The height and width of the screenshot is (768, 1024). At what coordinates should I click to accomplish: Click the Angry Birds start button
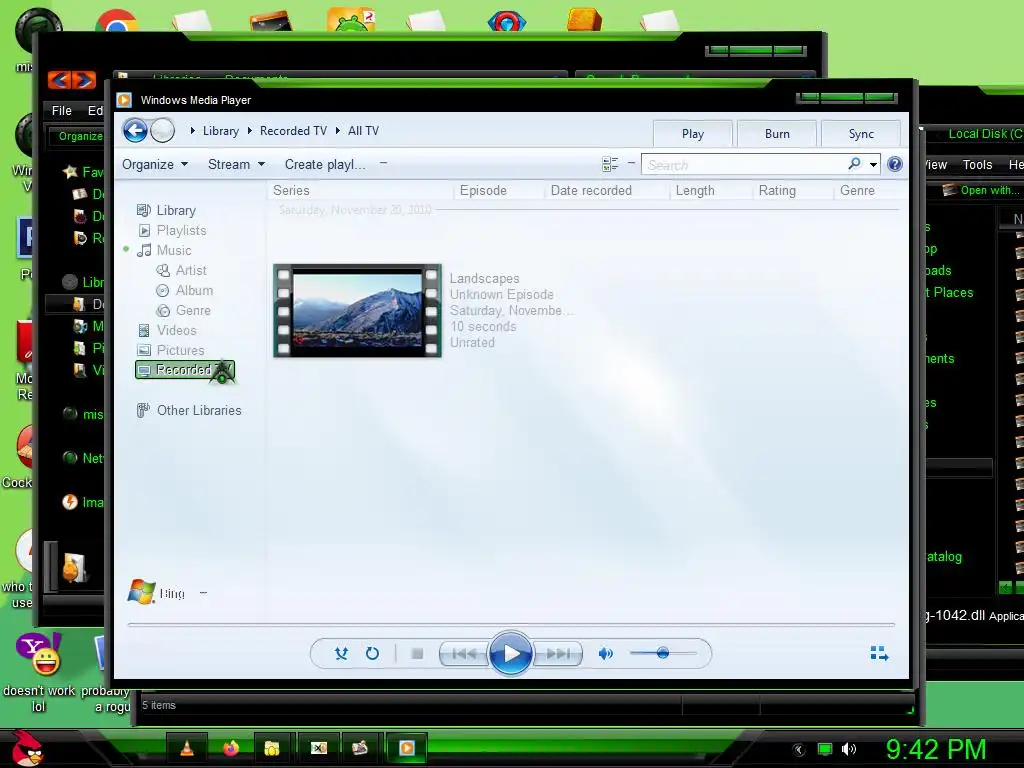[26, 748]
